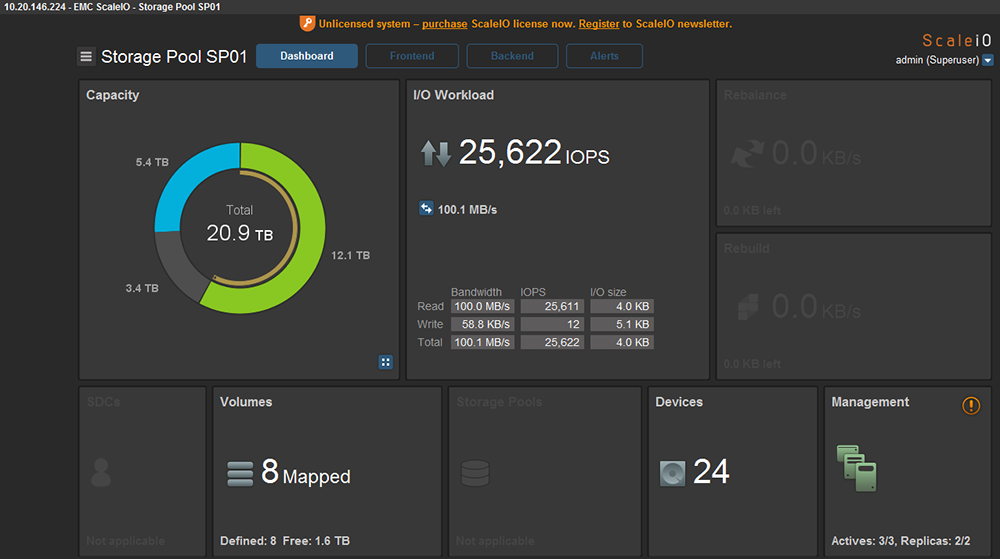Follow the Register newsletter link
The height and width of the screenshot is (559, 1000).
(599, 24)
